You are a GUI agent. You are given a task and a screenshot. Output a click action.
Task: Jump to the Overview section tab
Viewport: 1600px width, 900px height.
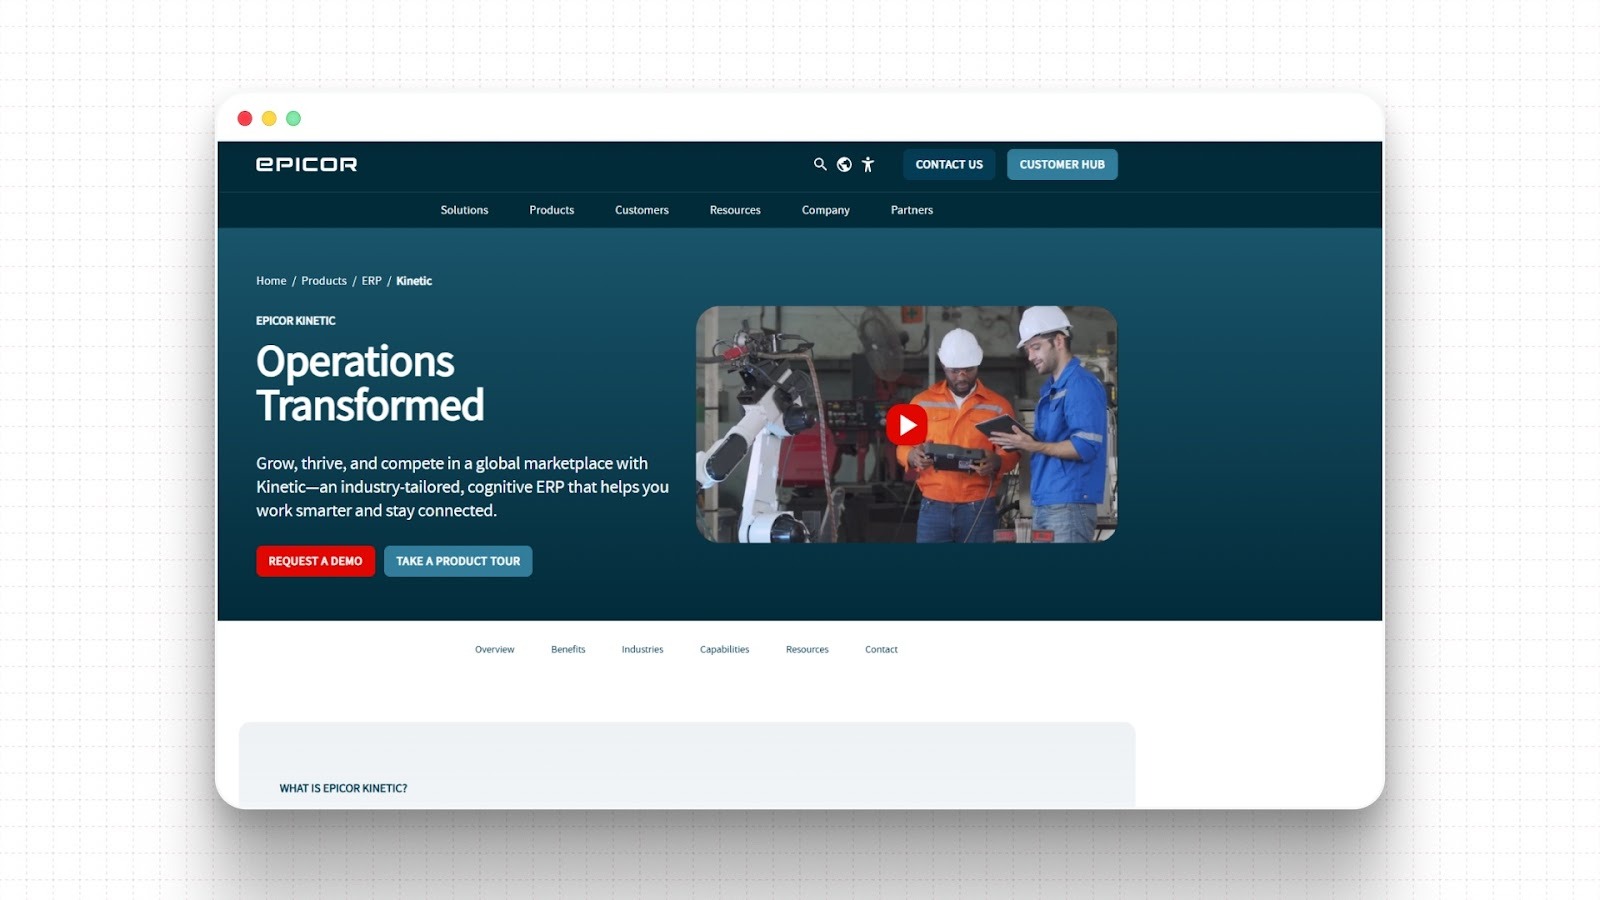494,649
